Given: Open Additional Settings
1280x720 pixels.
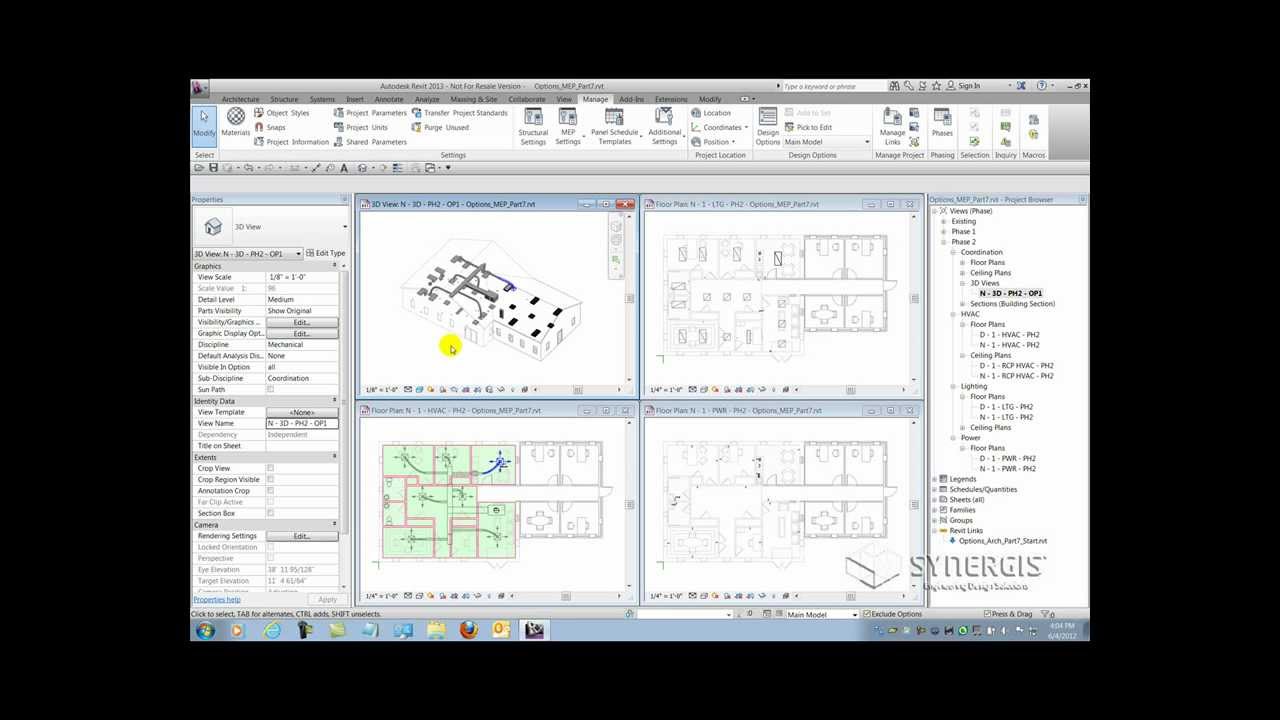Looking at the screenshot, I should pyautogui.click(x=664, y=126).
